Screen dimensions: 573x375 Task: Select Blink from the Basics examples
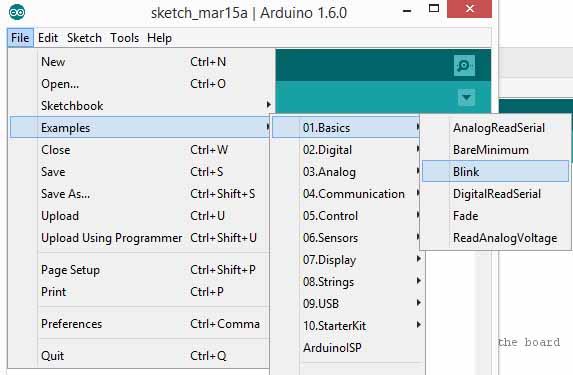click(x=496, y=171)
